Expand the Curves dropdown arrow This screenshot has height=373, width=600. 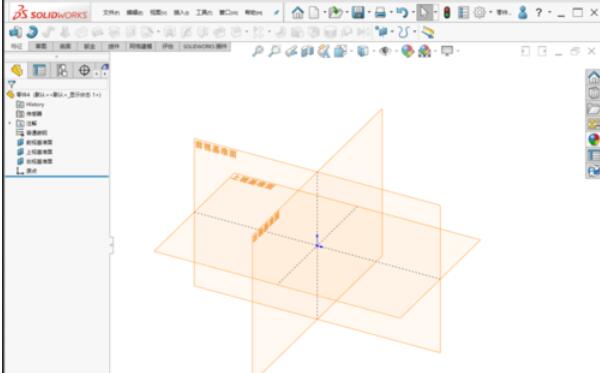pos(414,32)
